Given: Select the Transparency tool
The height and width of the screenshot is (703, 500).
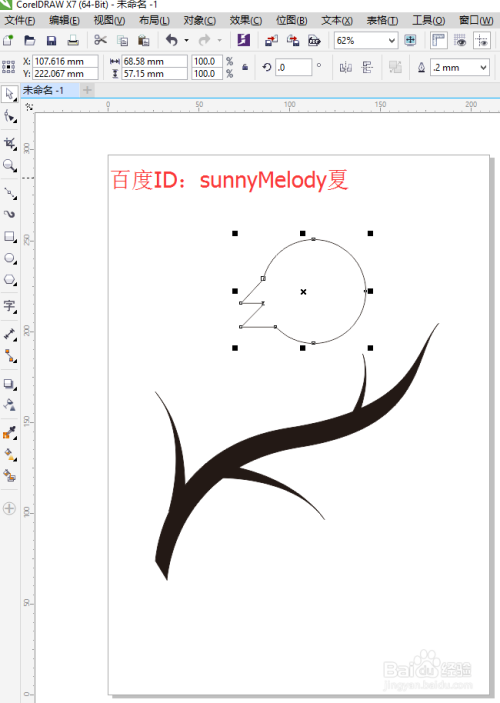Looking at the screenshot, I should (9, 405).
